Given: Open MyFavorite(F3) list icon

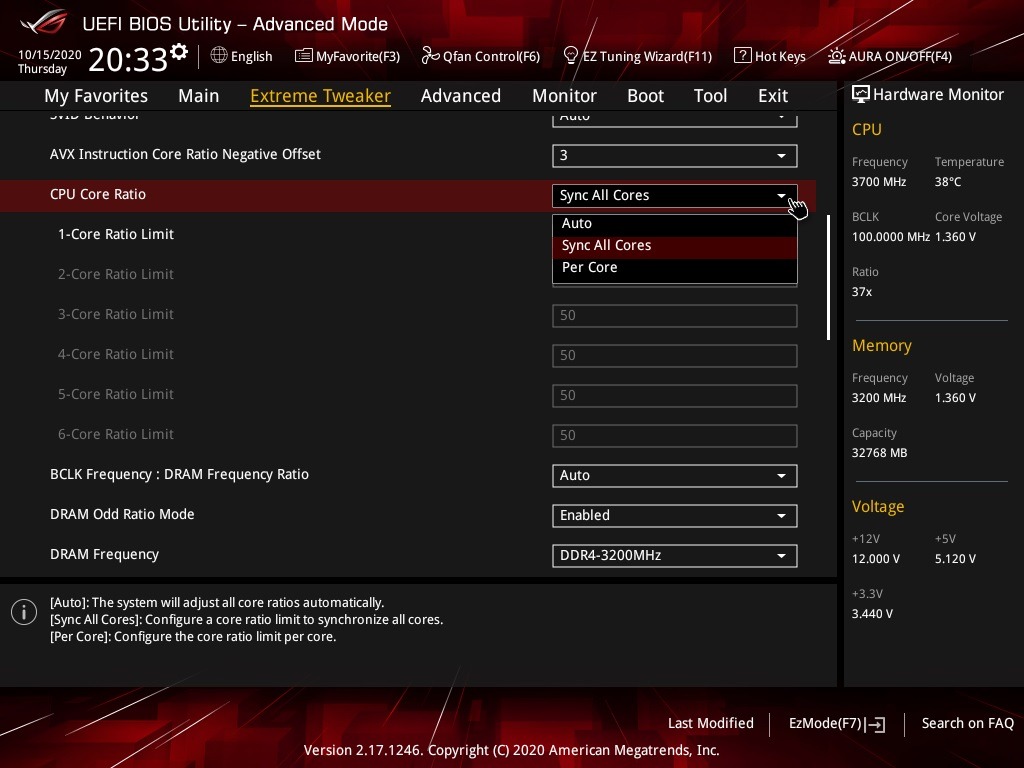Looking at the screenshot, I should pos(304,56).
